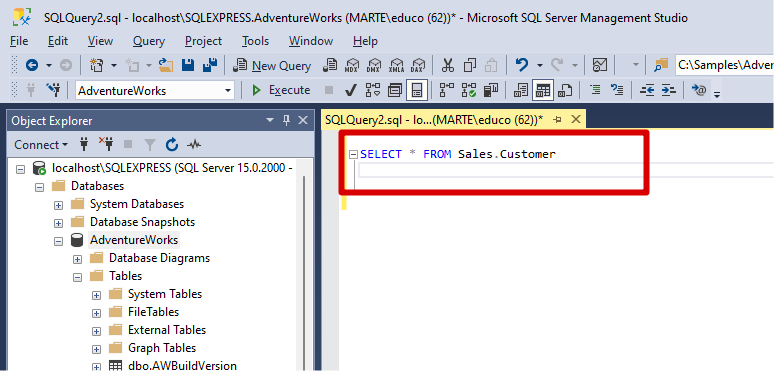Open the Query Options icon

coord(395,90)
